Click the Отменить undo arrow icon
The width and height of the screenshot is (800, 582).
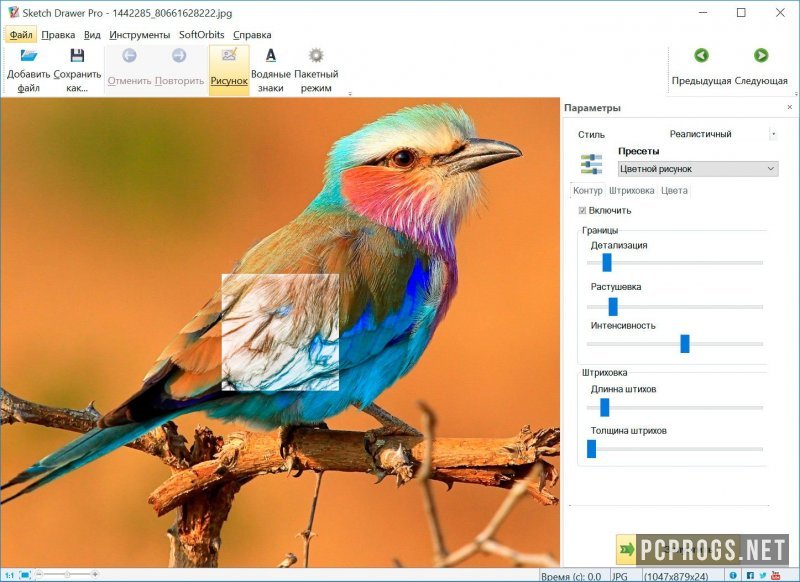[129, 55]
